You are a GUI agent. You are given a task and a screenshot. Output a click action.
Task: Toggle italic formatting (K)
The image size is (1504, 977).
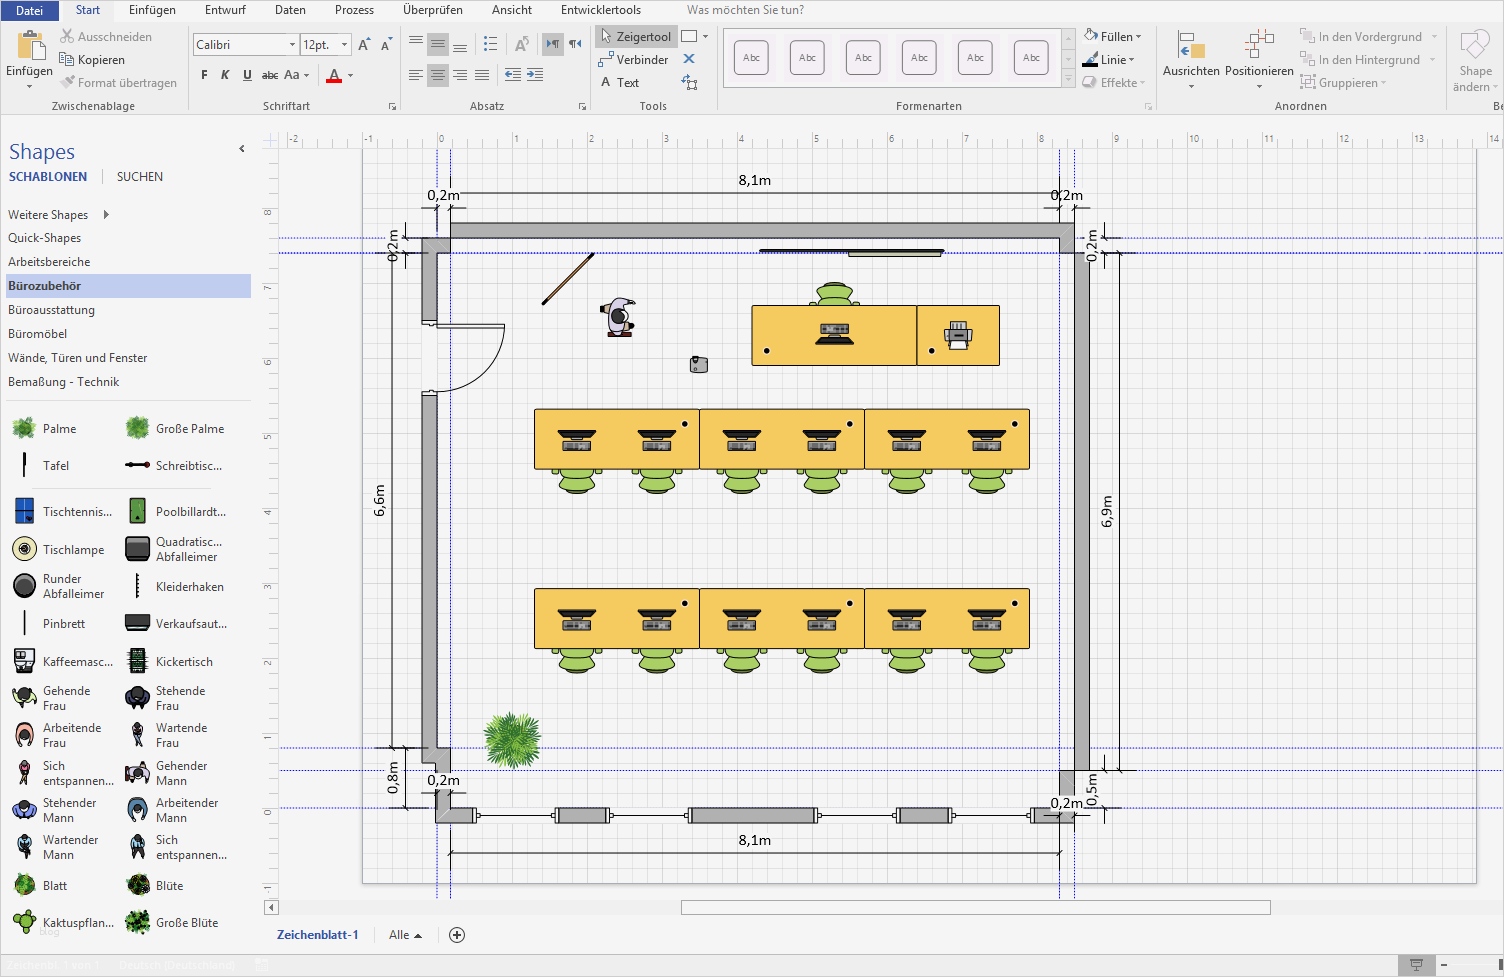(225, 75)
